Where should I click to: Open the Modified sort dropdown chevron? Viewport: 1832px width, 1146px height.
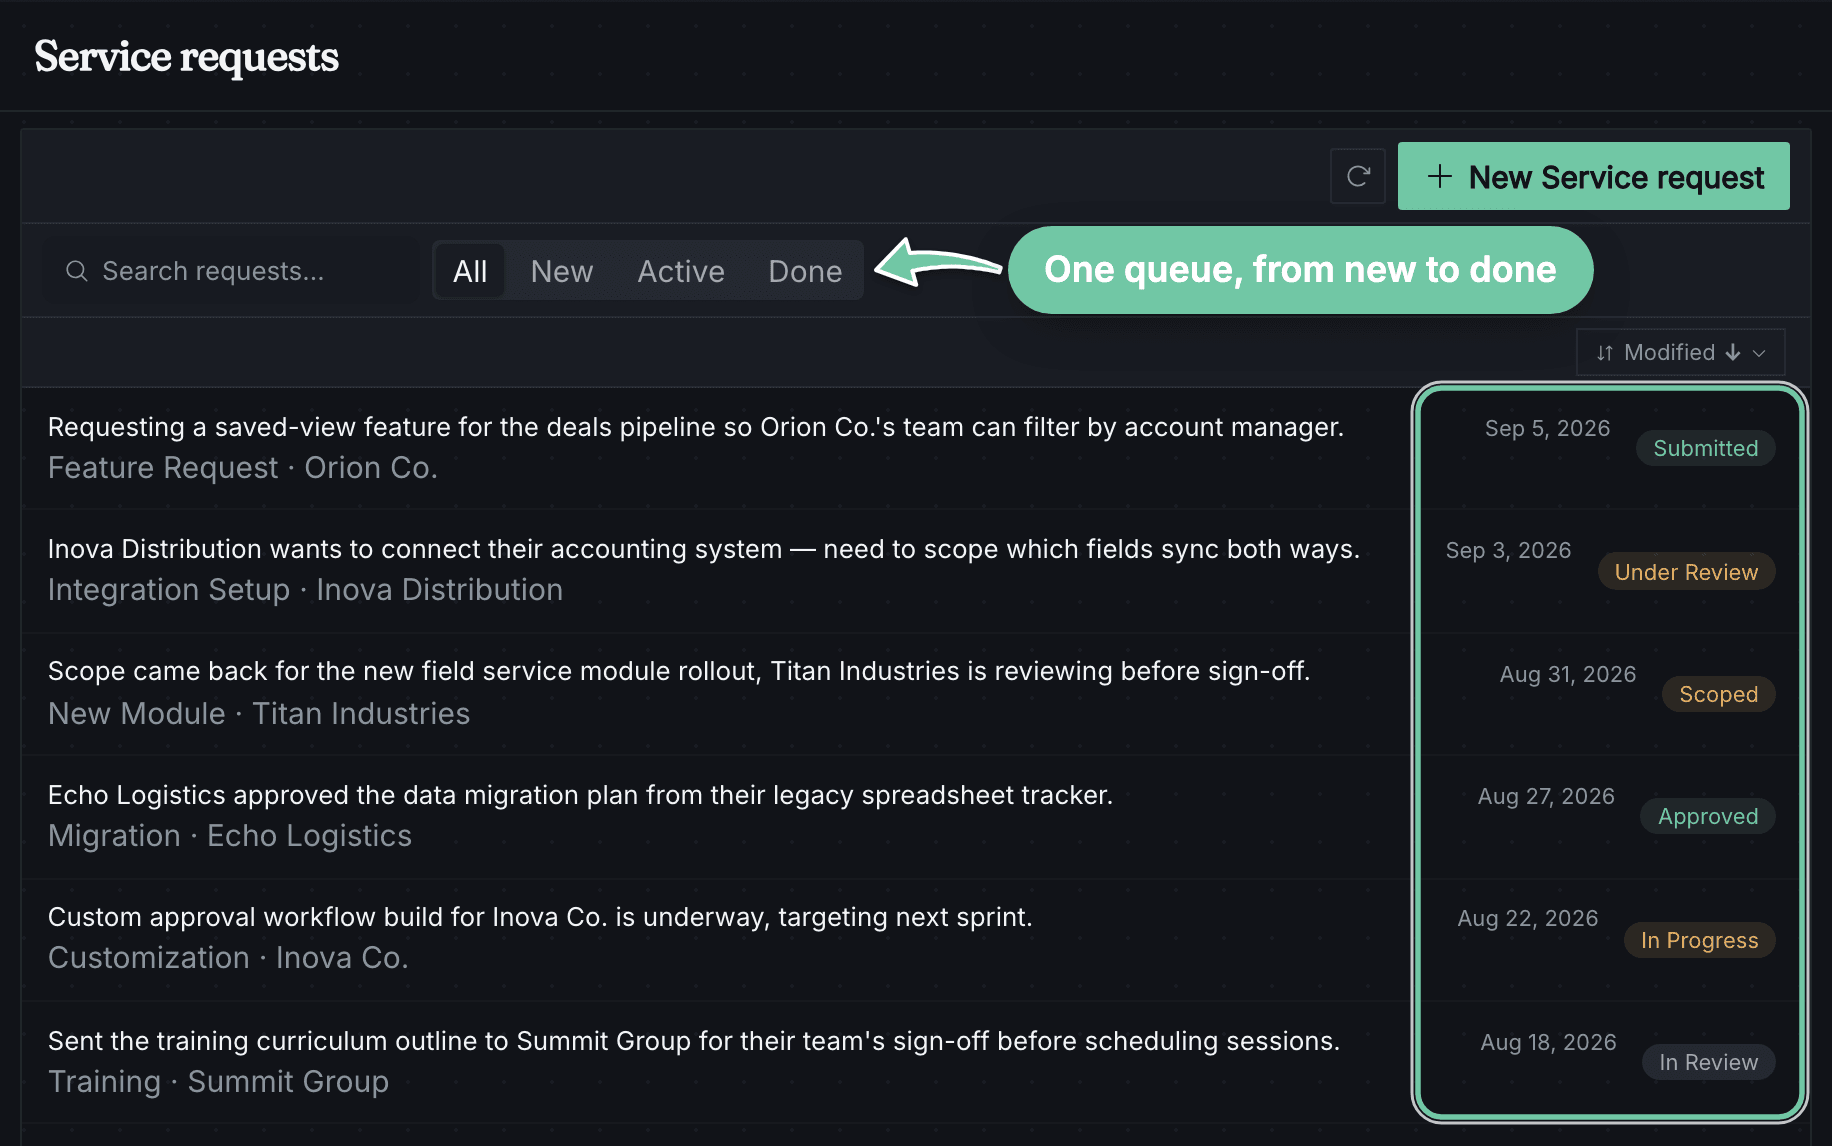[1759, 352]
